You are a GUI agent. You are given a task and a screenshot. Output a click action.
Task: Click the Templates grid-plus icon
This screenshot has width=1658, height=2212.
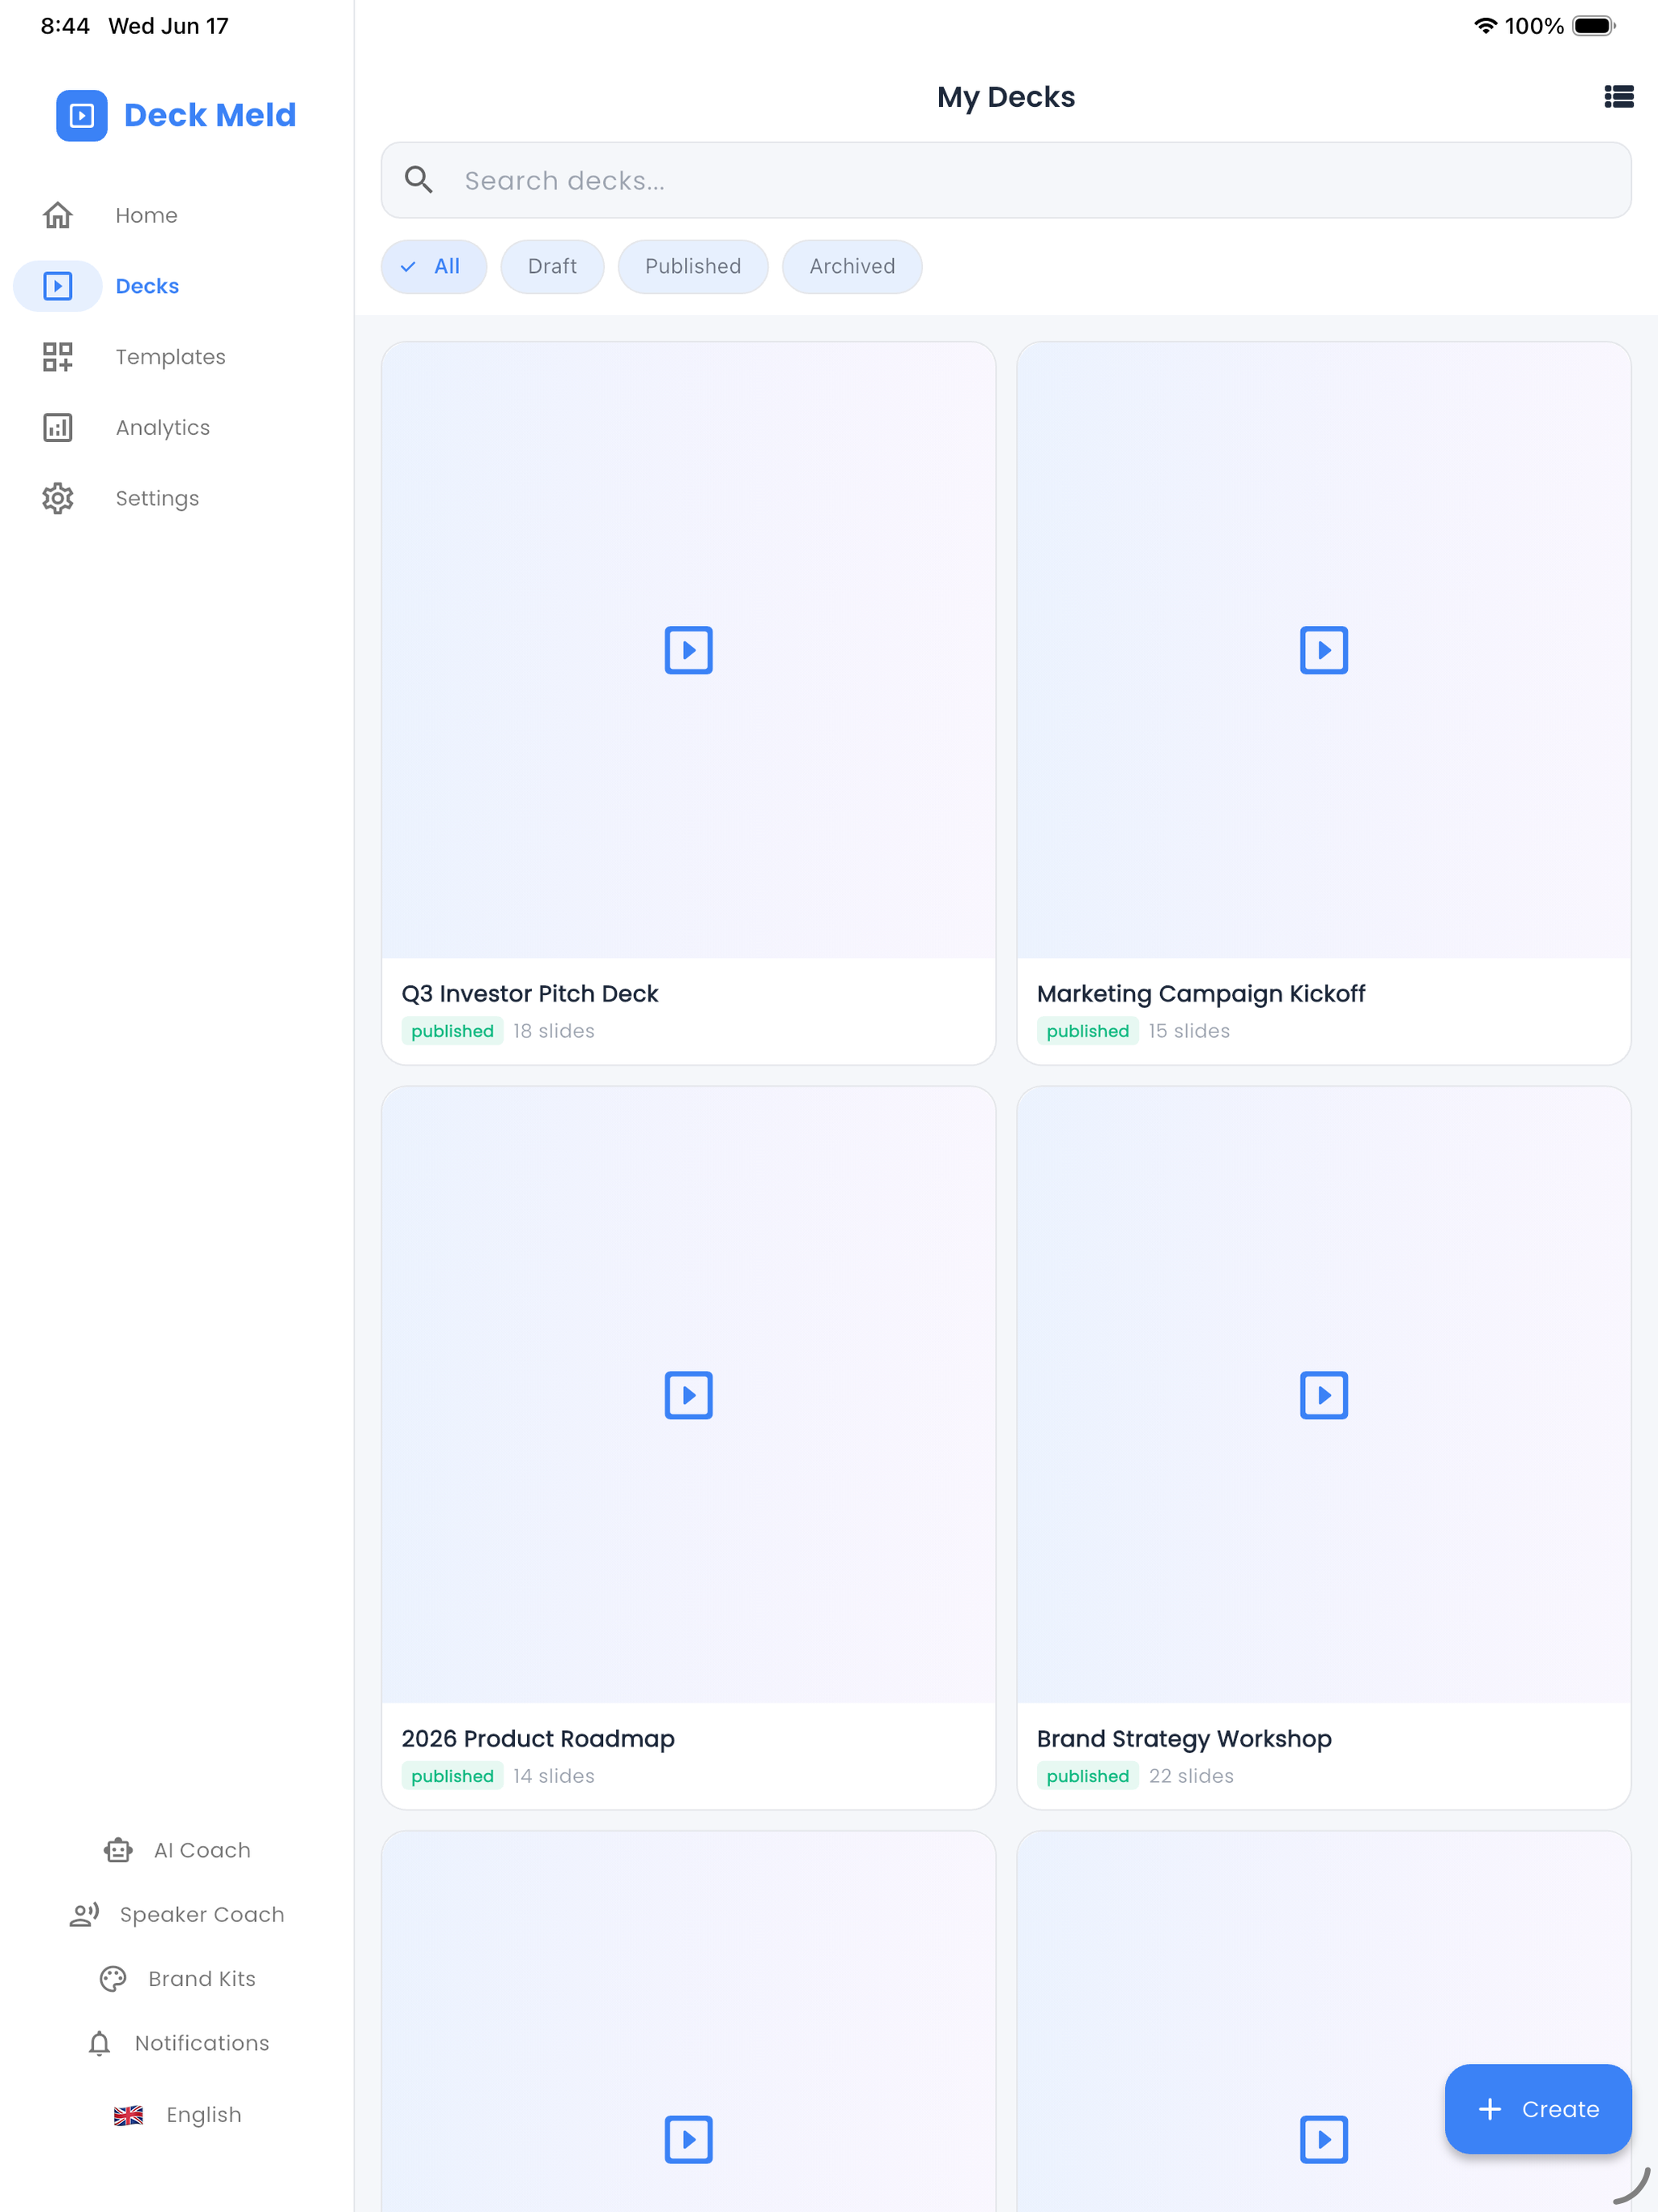58,357
